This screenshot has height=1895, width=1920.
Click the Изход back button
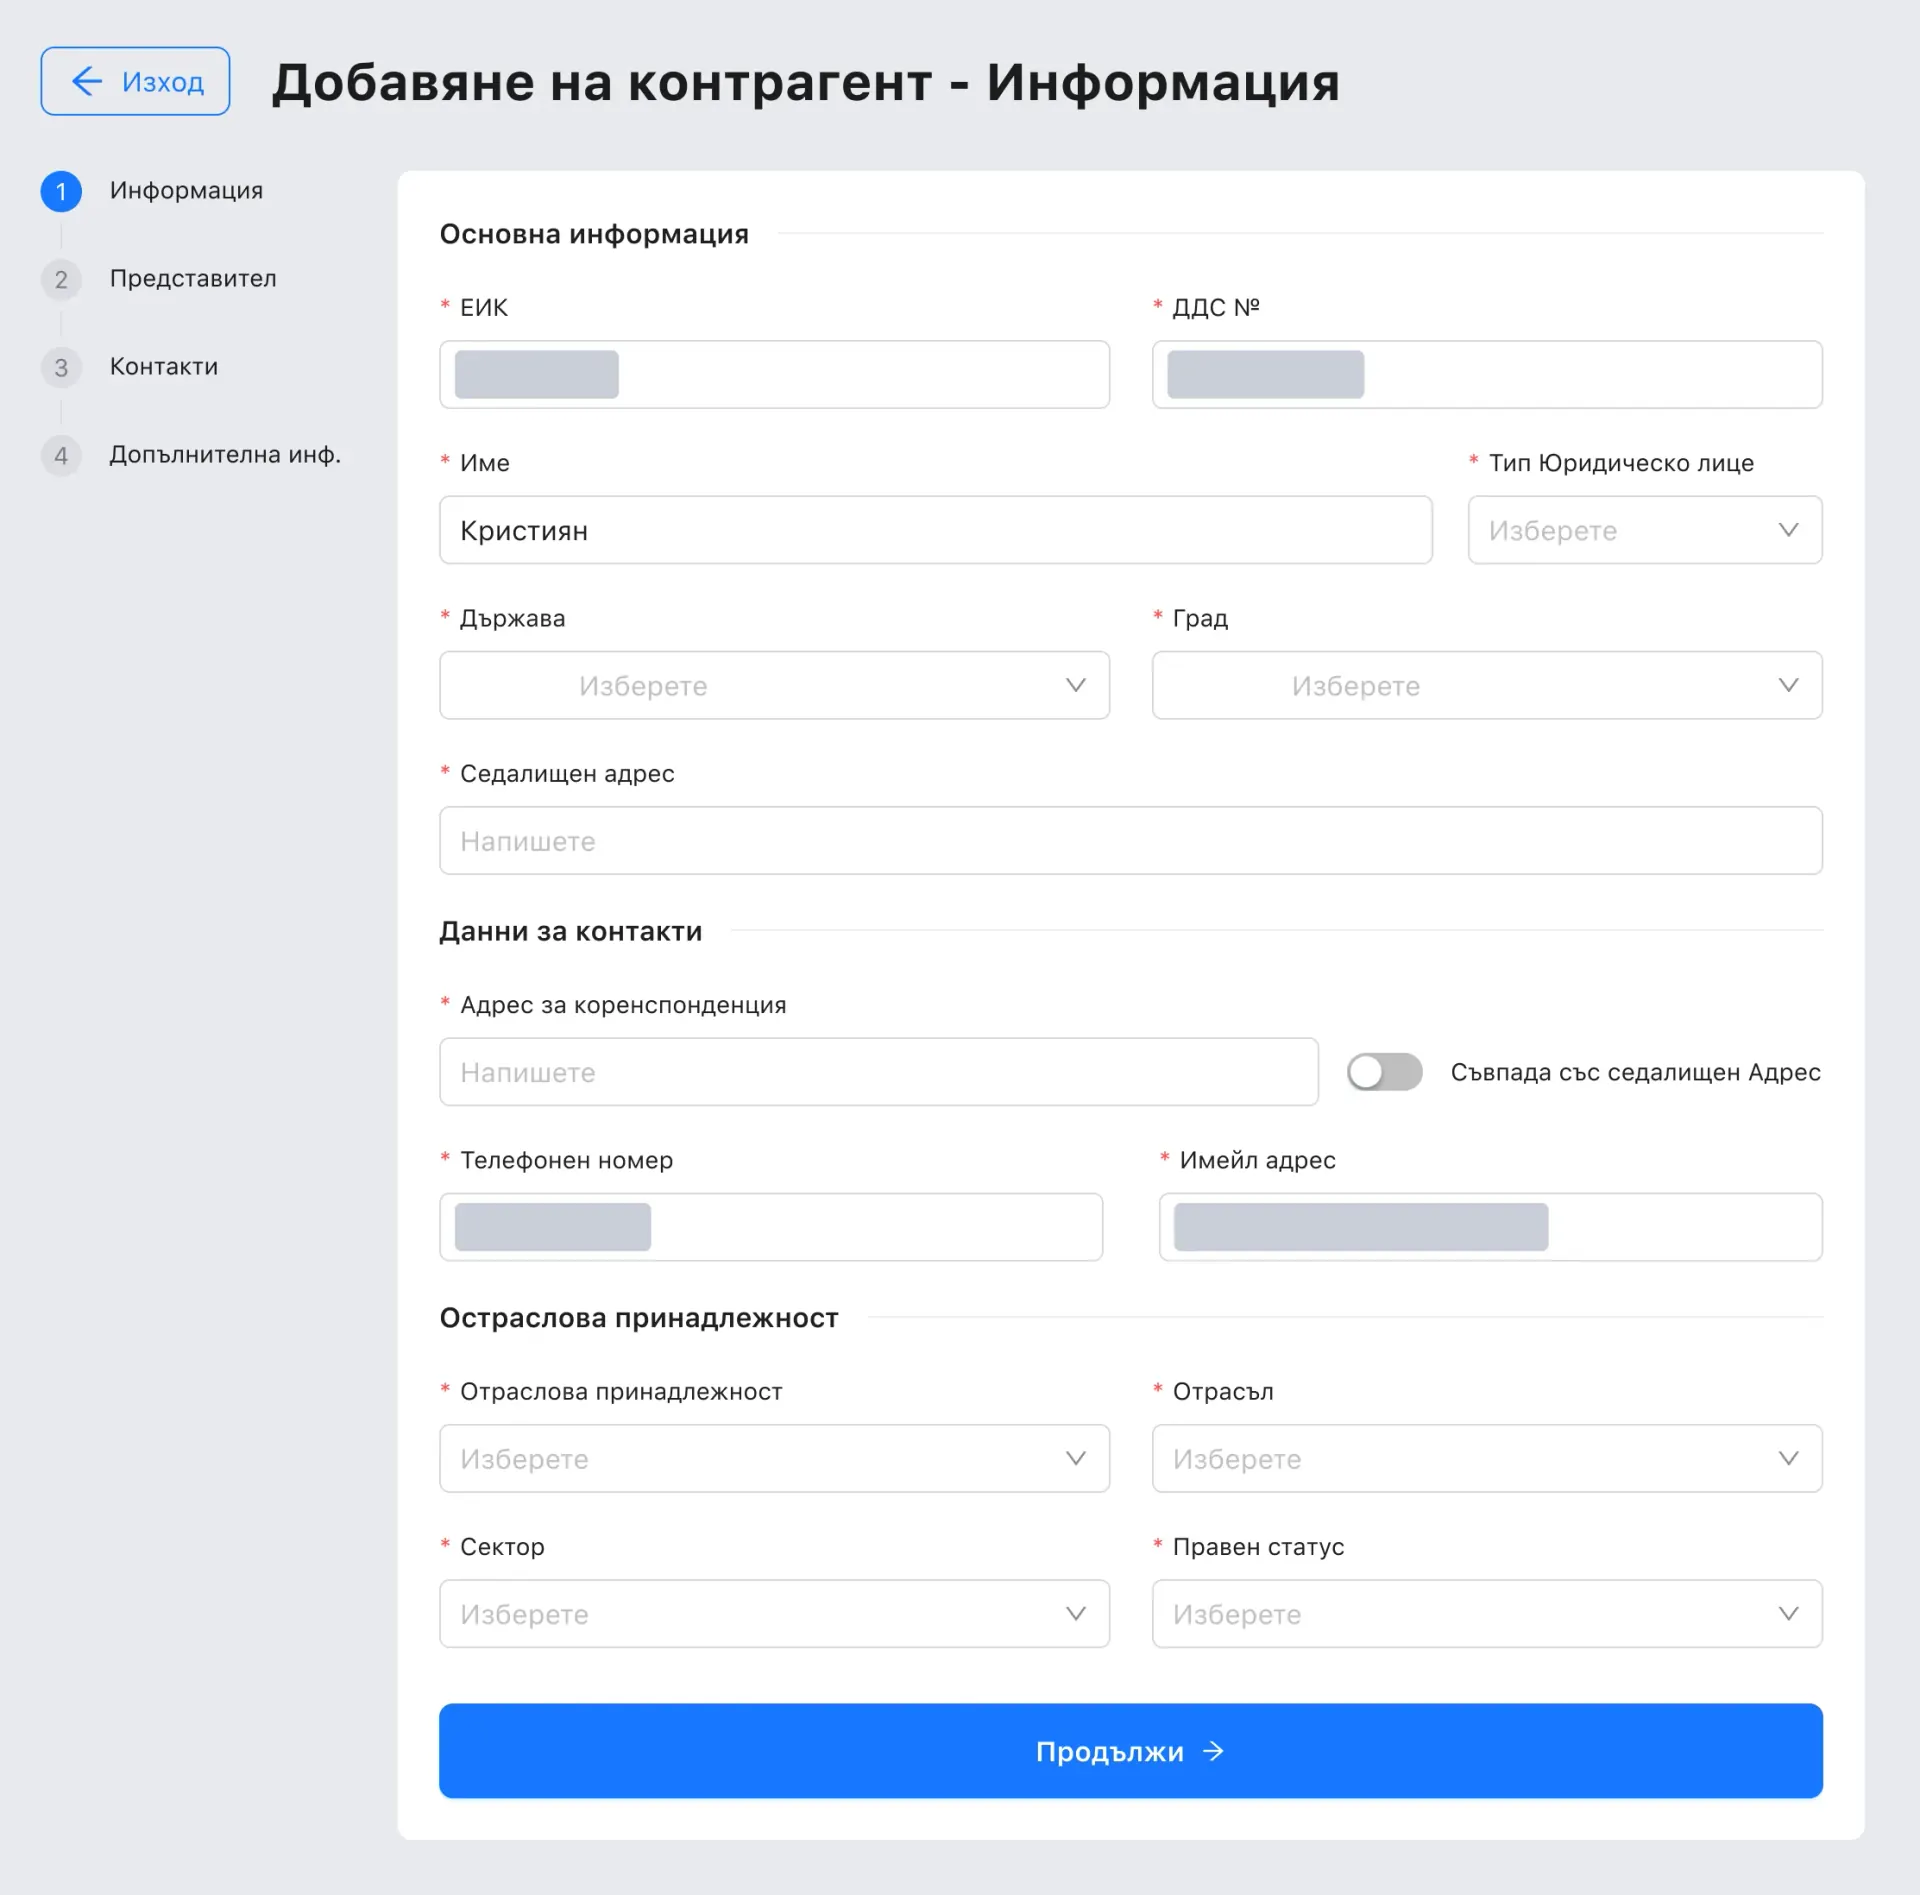(135, 81)
